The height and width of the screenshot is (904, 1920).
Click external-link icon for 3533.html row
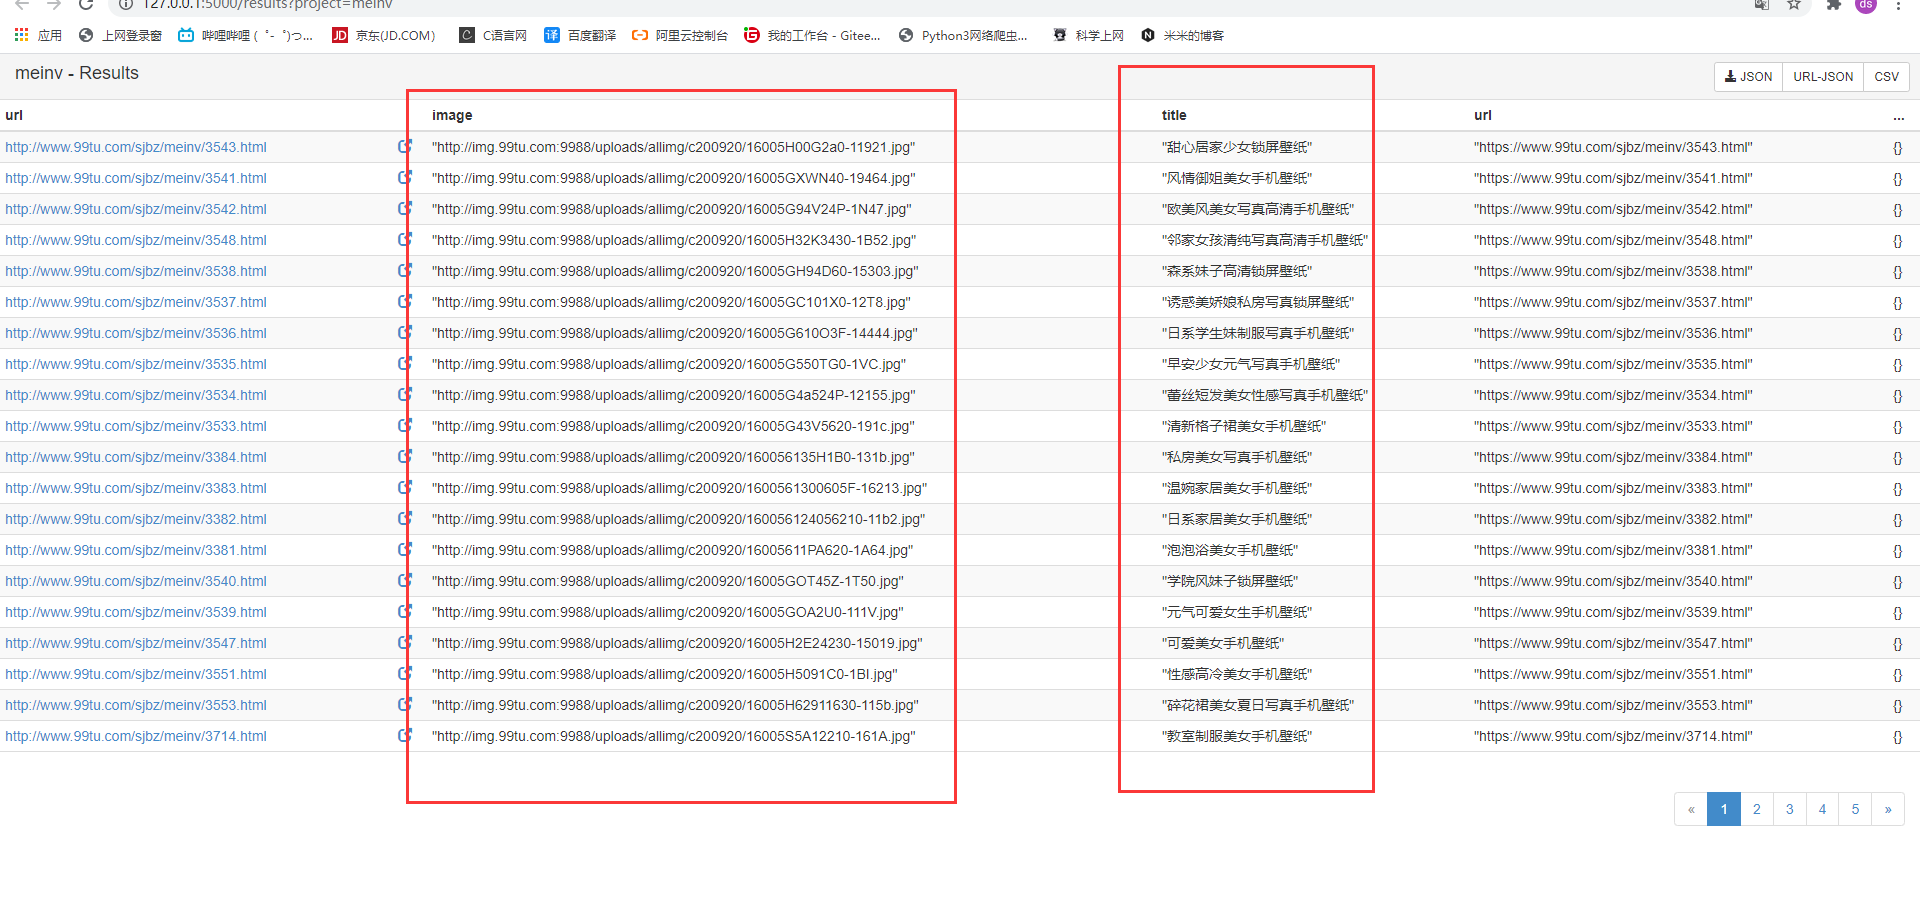click(404, 425)
